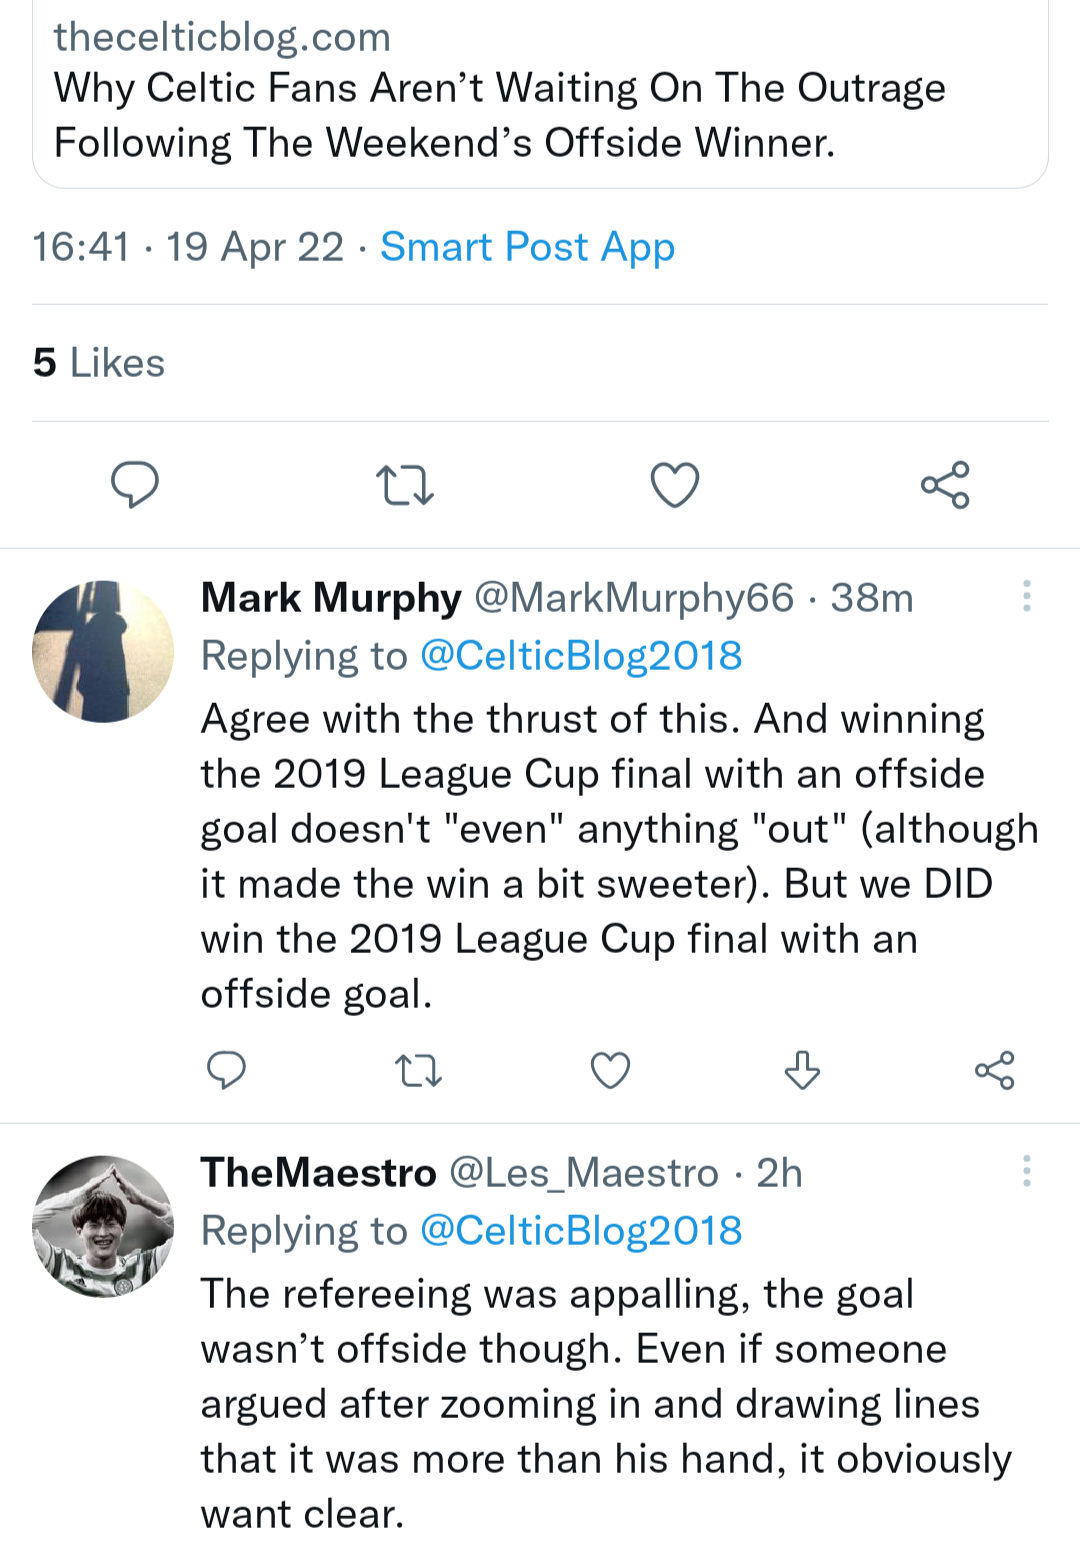Open TheMaestro's display name
1080x1564 pixels.
pyautogui.click(x=319, y=1173)
